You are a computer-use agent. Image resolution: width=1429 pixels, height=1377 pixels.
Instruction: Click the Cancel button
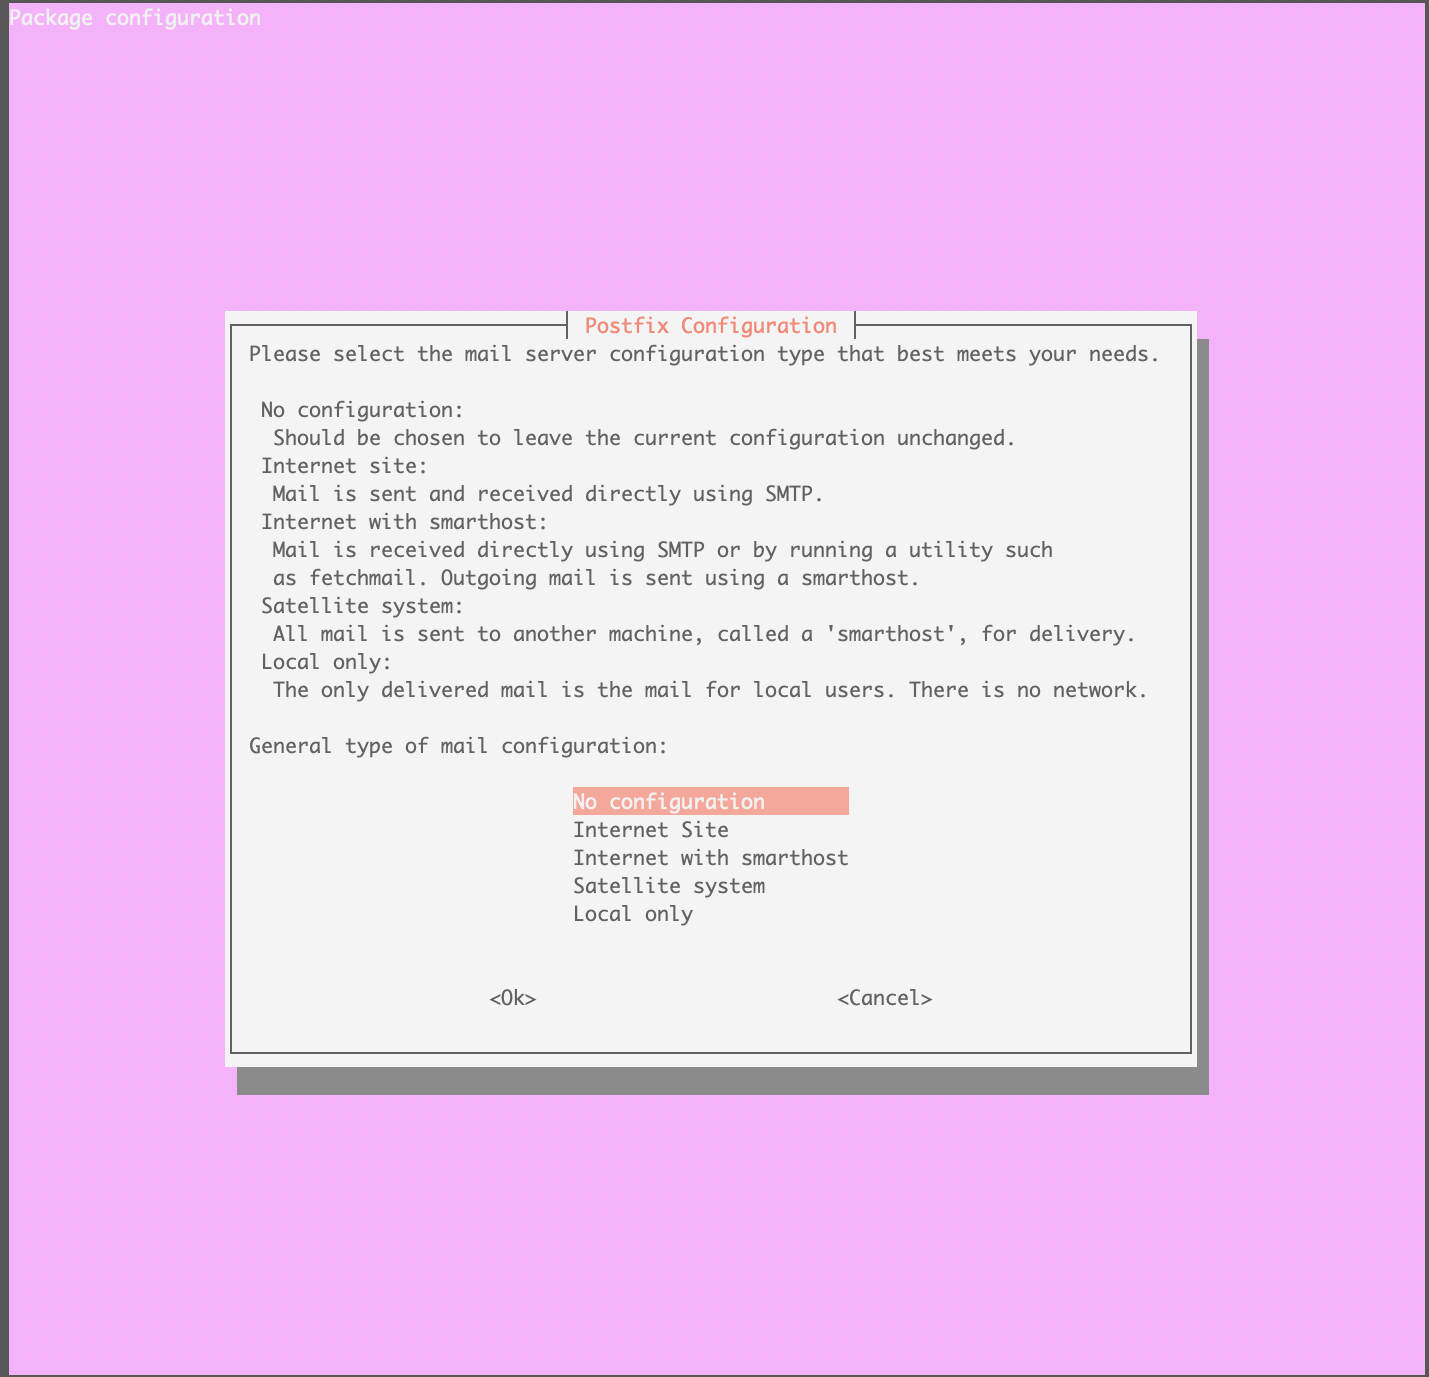coord(885,998)
